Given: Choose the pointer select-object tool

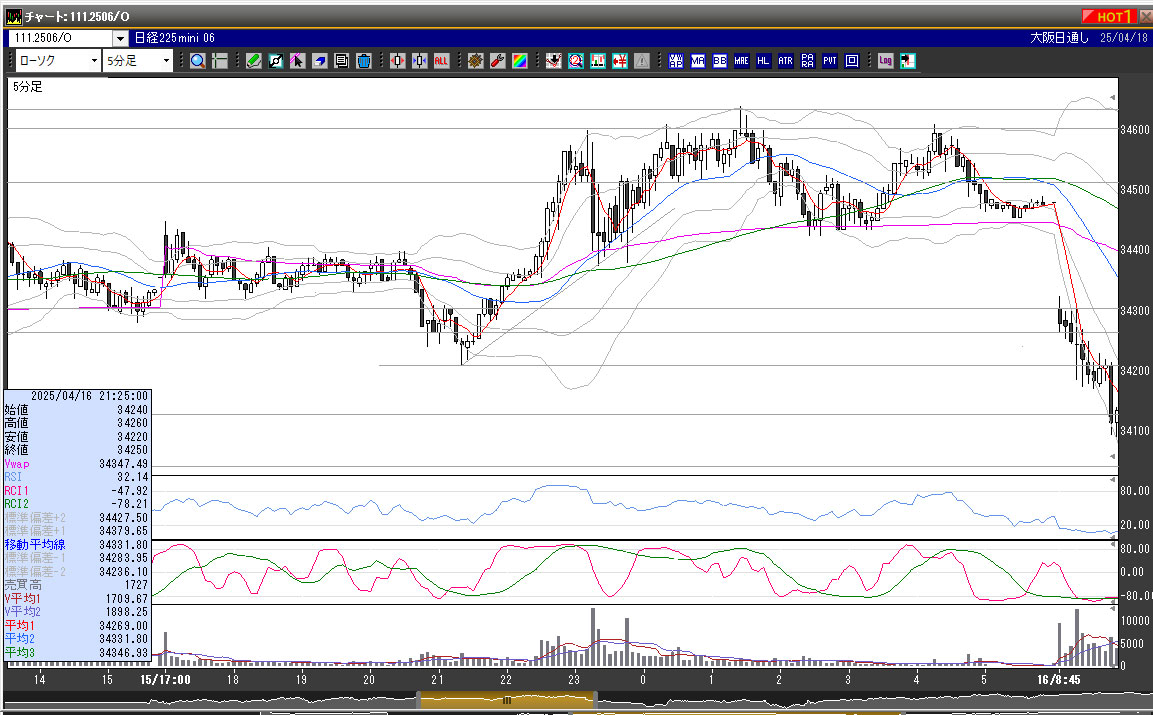Looking at the screenshot, I should [297, 61].
